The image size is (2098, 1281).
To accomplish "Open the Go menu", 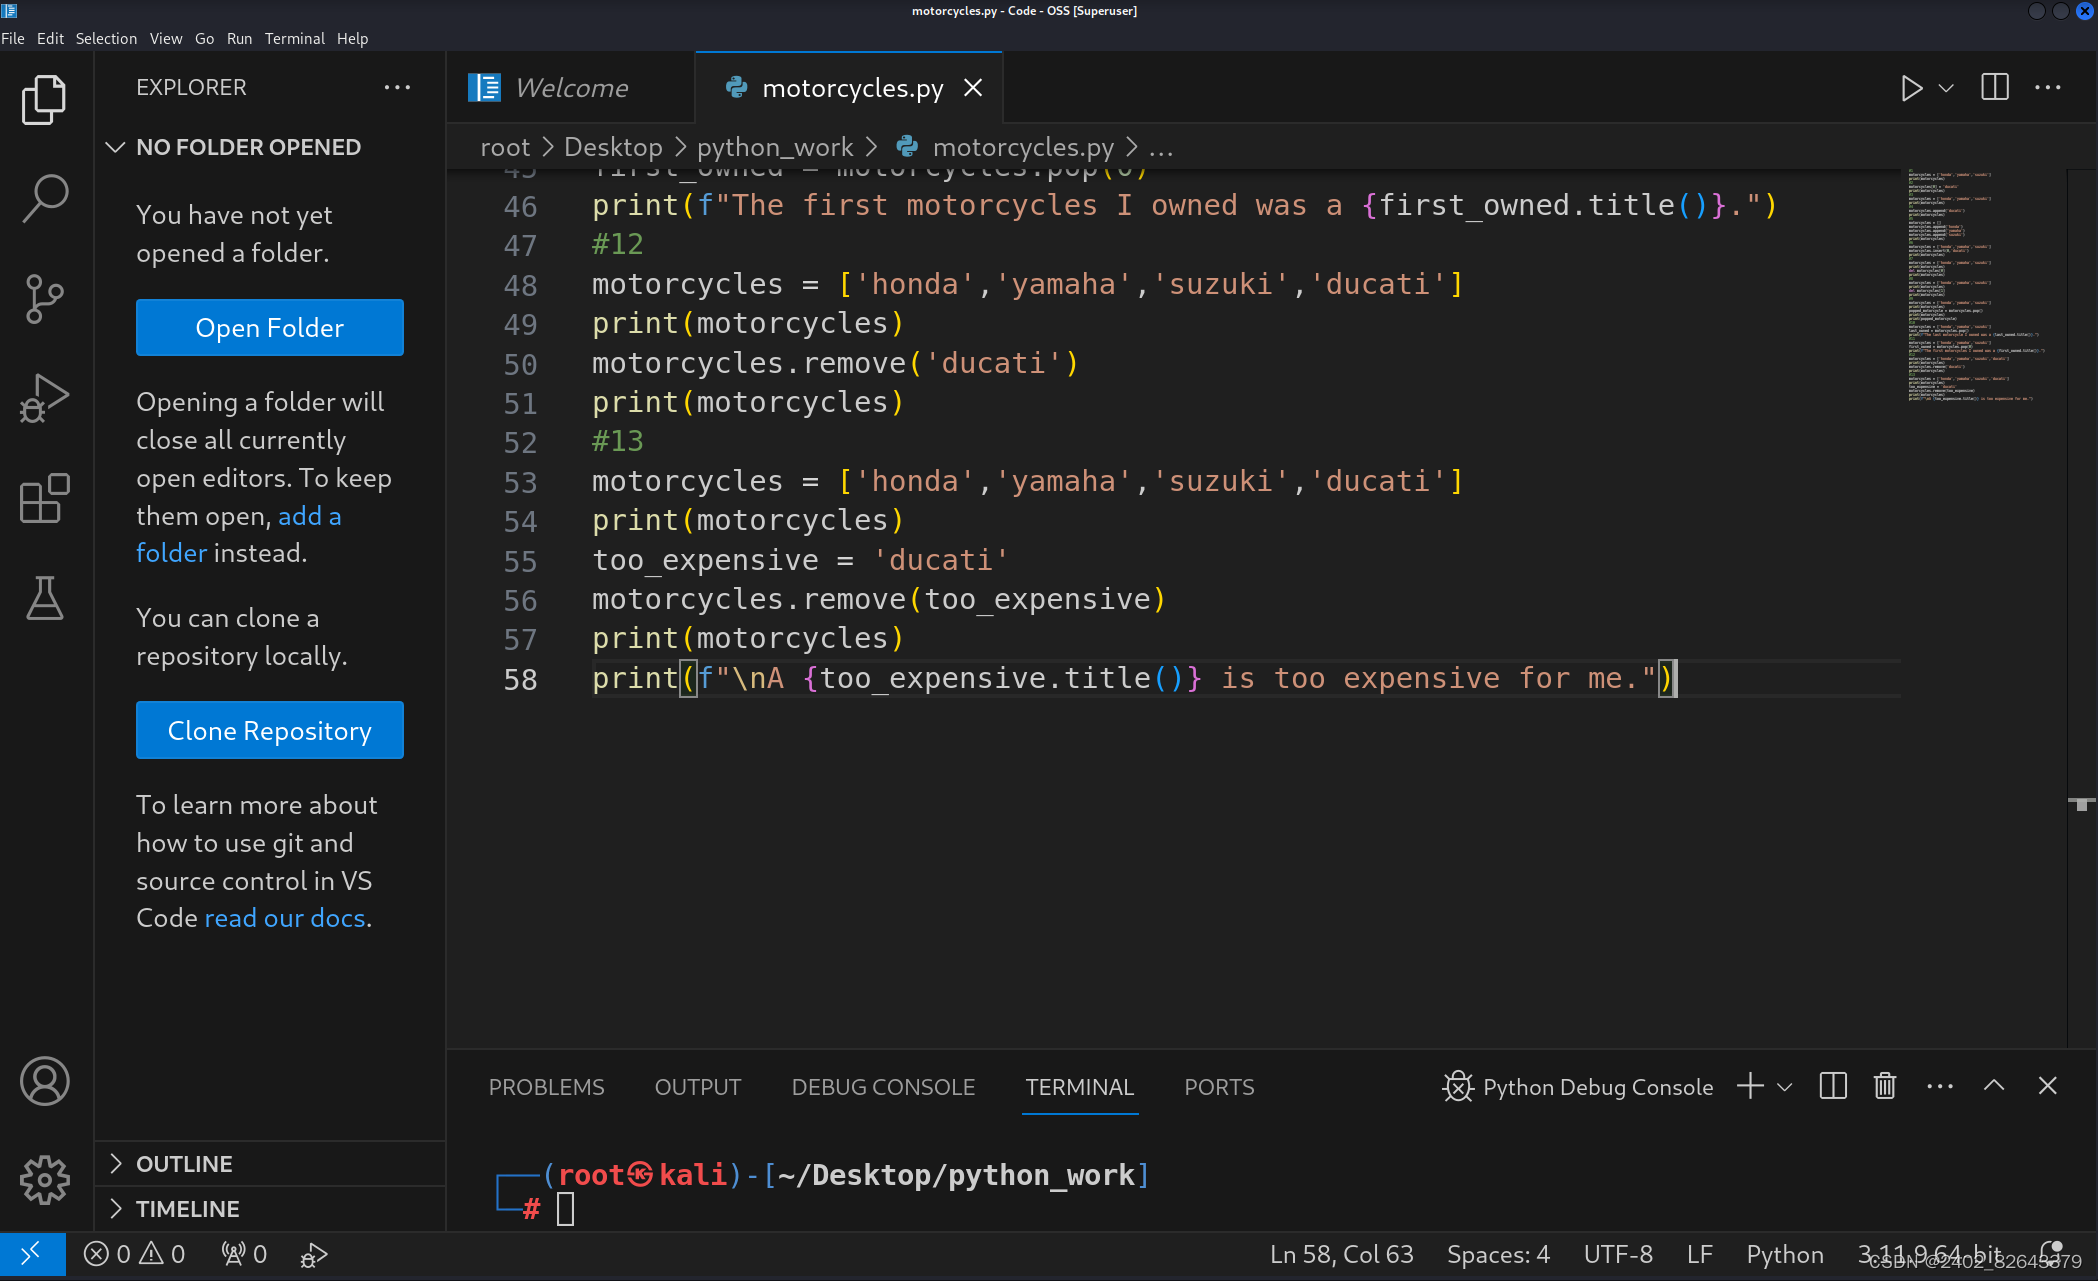I will click(x=204, y=39).
